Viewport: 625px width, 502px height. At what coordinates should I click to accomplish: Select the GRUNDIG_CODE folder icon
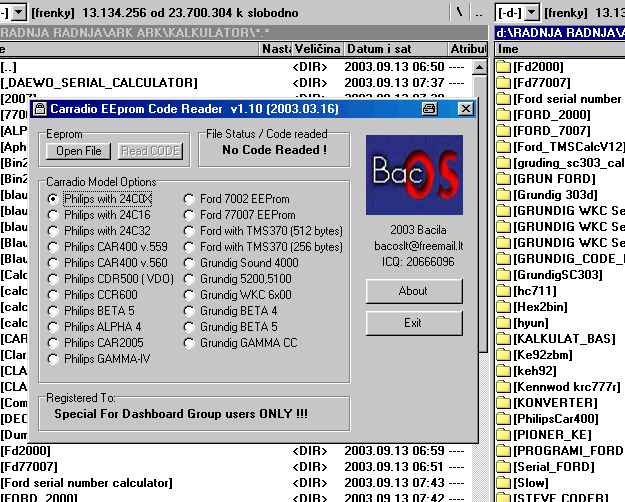click(x=504, y=259)
